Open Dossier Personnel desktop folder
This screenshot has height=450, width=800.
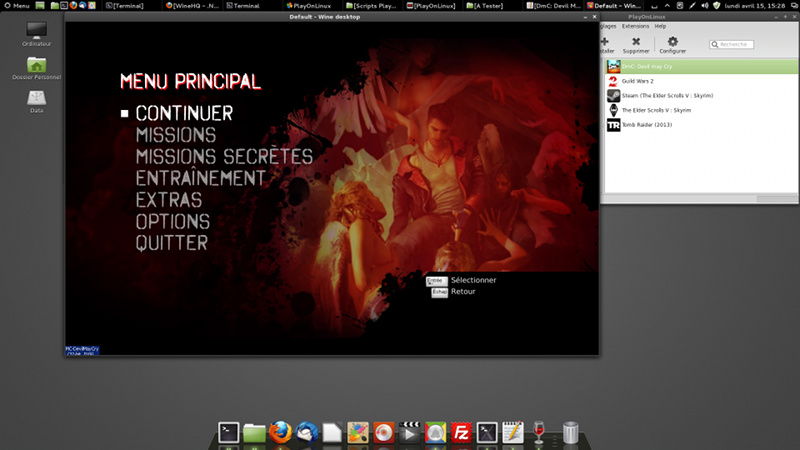[36, 68]
